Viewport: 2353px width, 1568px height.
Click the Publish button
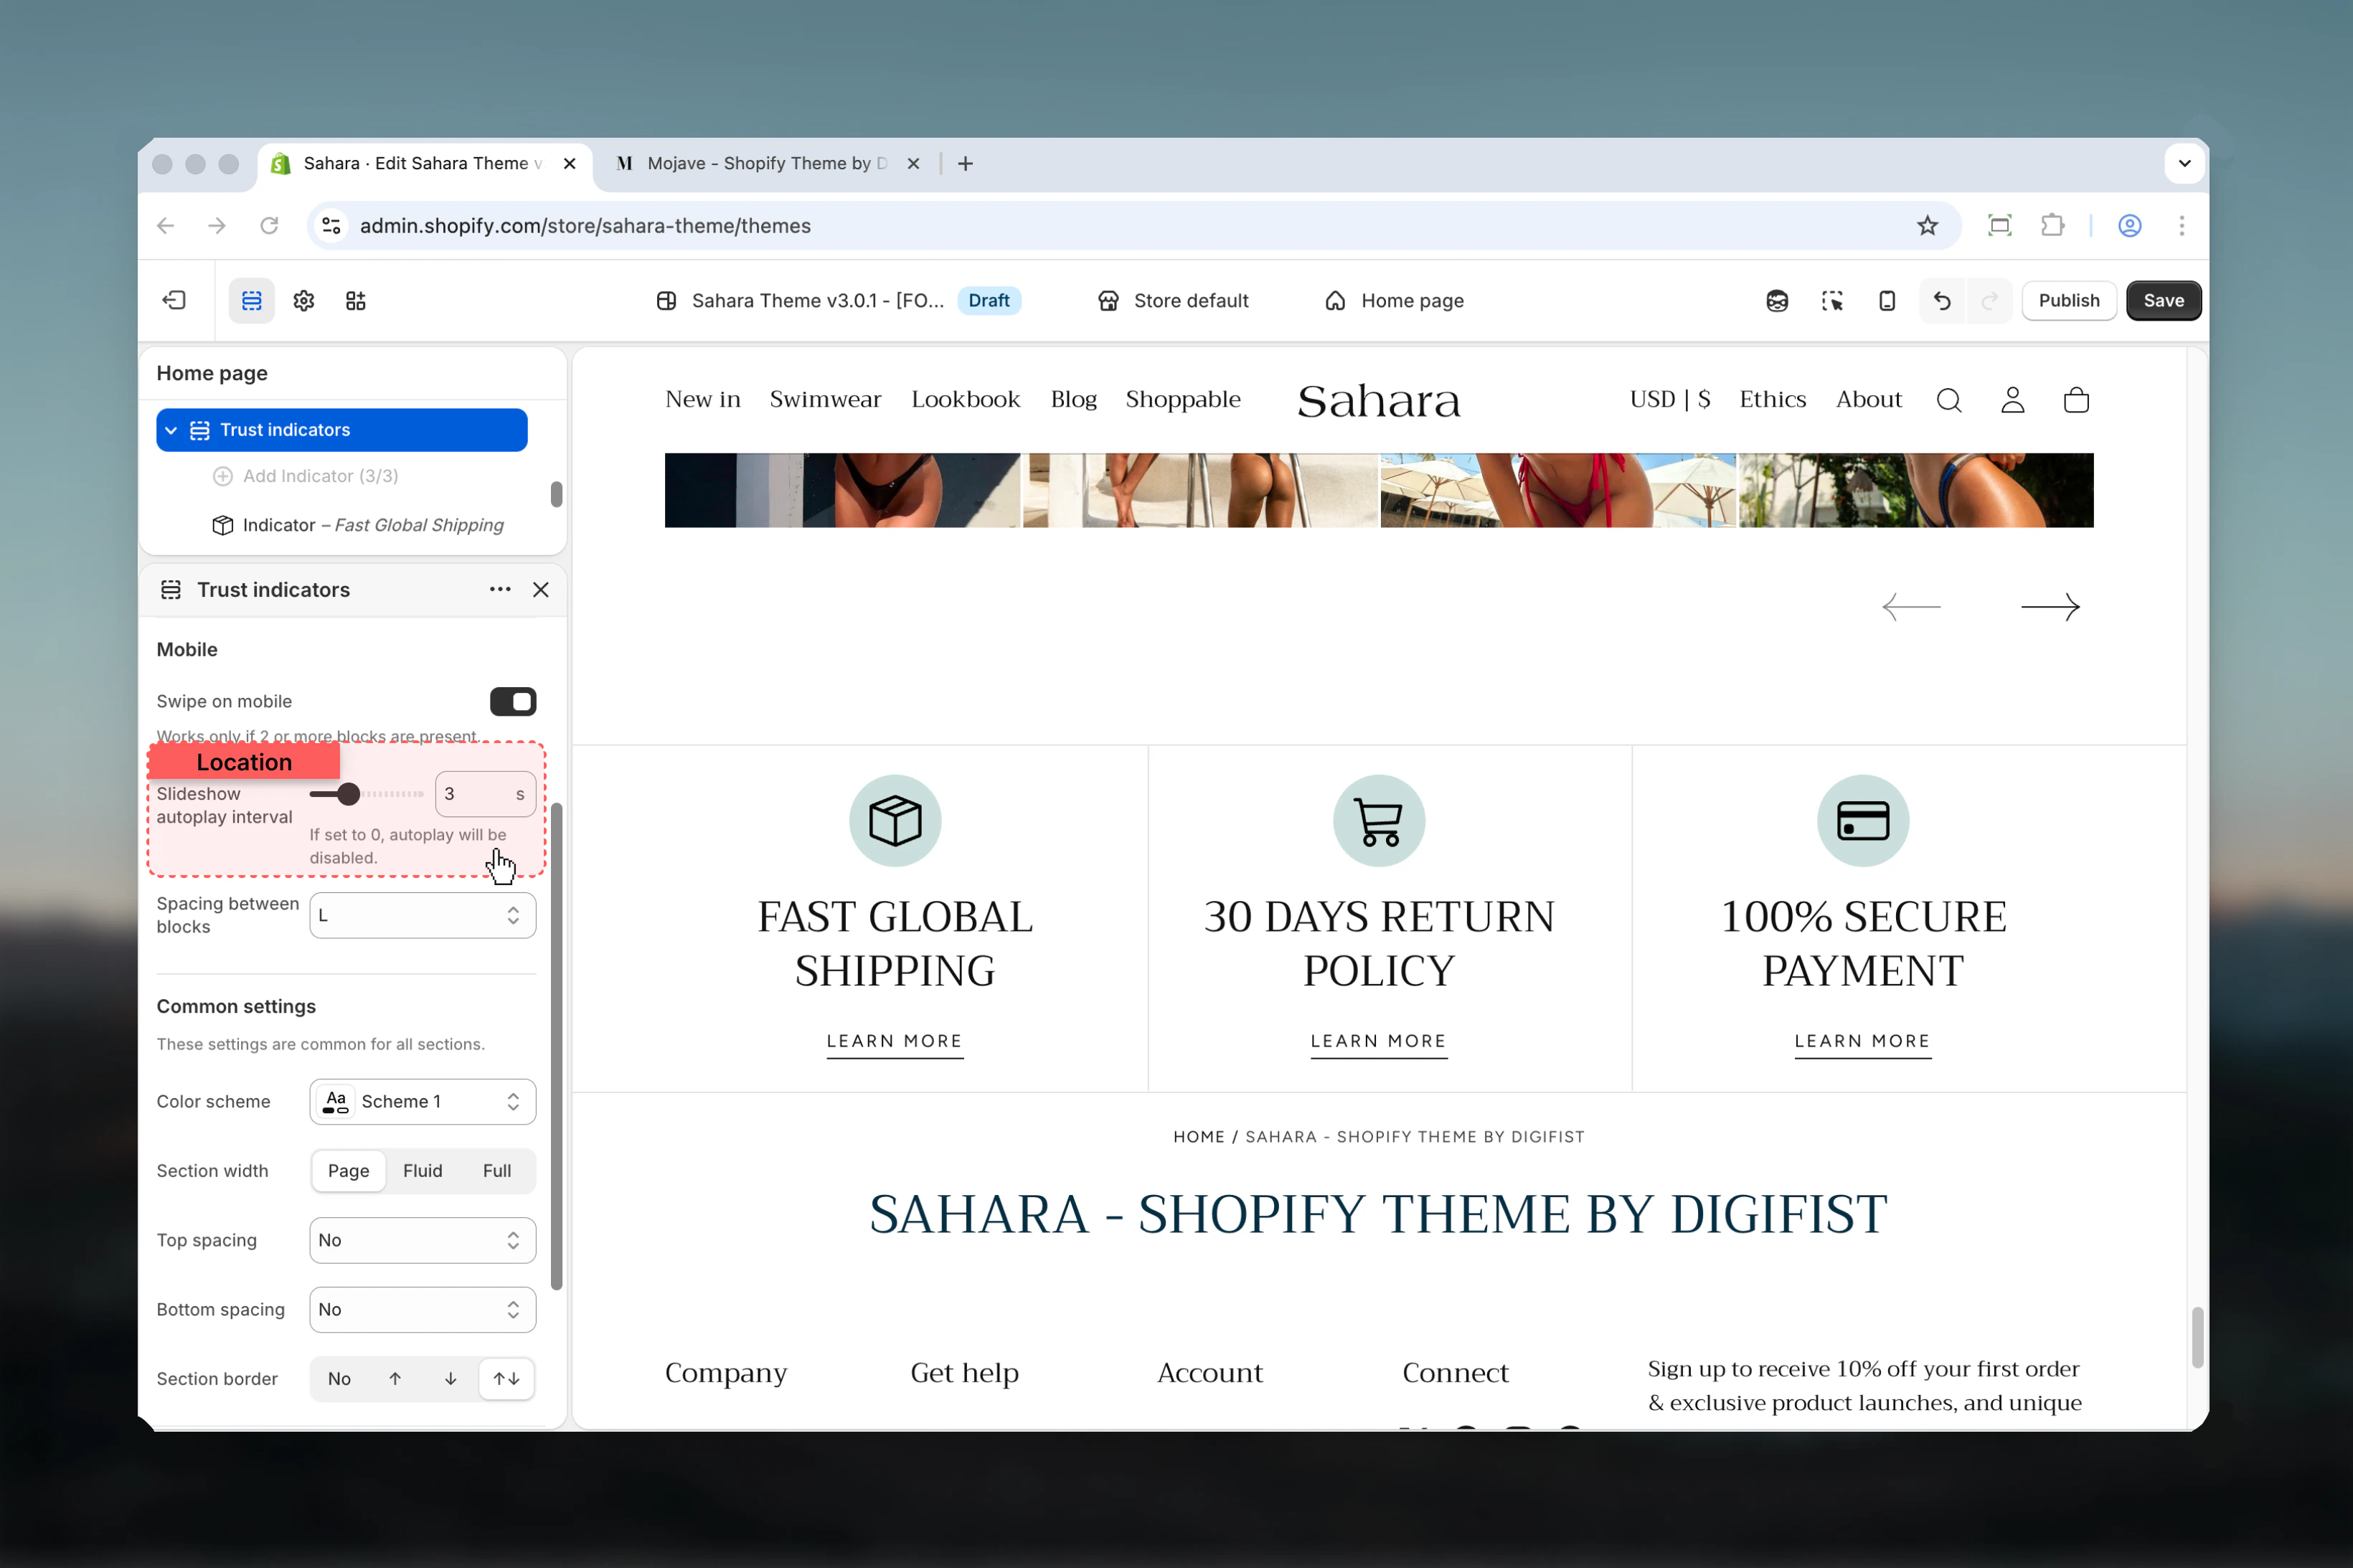pos(2069,301)
